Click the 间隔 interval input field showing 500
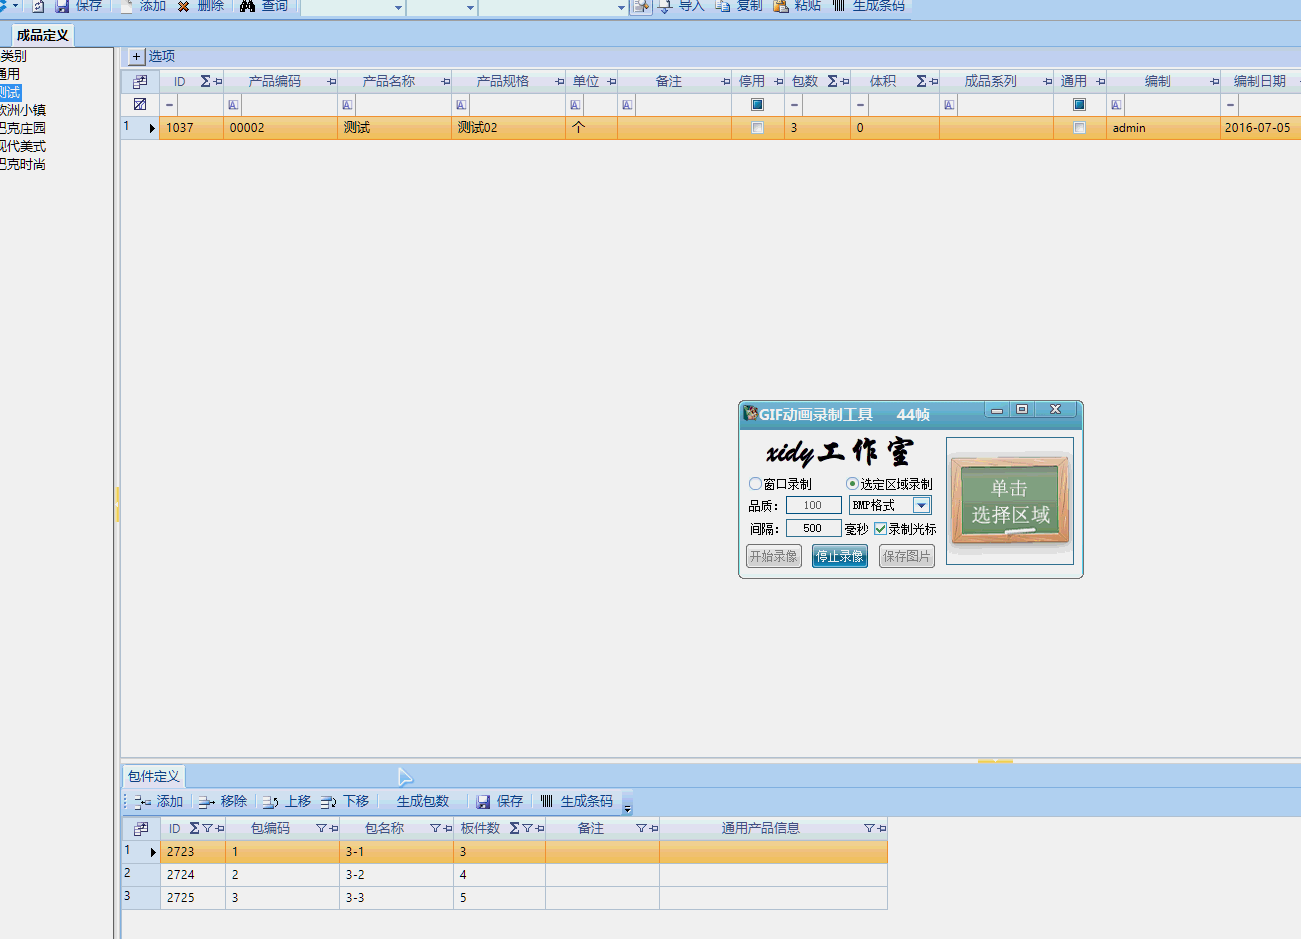The image size is (1301, 939). point(812,528)
